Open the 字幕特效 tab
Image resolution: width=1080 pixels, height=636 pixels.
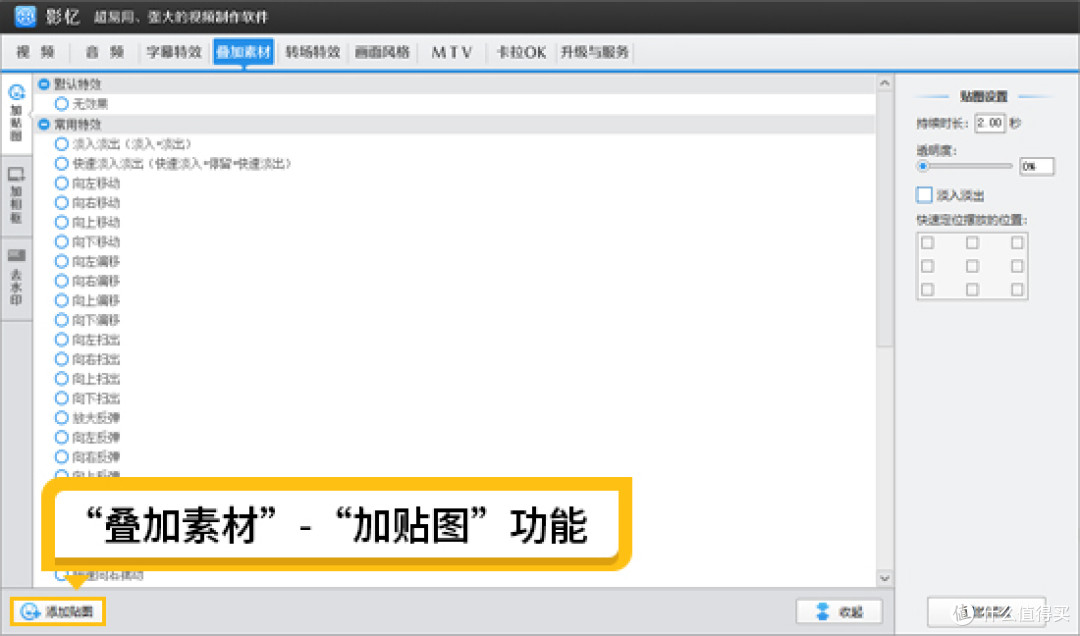174,52
